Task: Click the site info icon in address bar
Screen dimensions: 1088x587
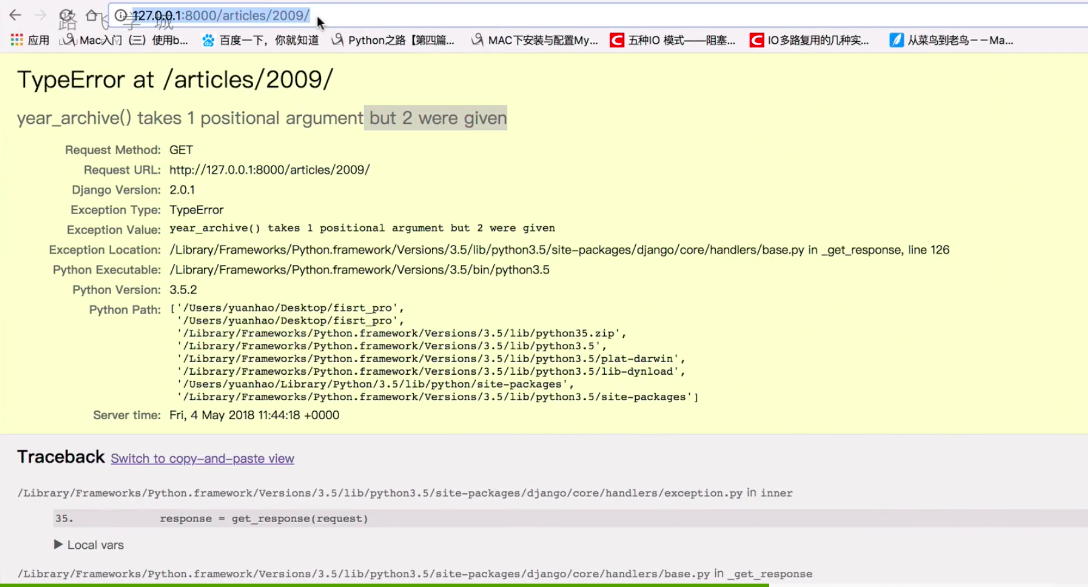Action: [x=121, y=15]
